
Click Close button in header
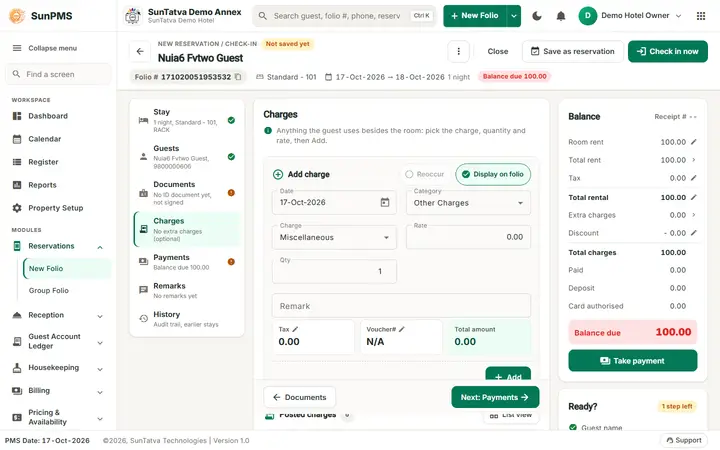pos(498,51)
